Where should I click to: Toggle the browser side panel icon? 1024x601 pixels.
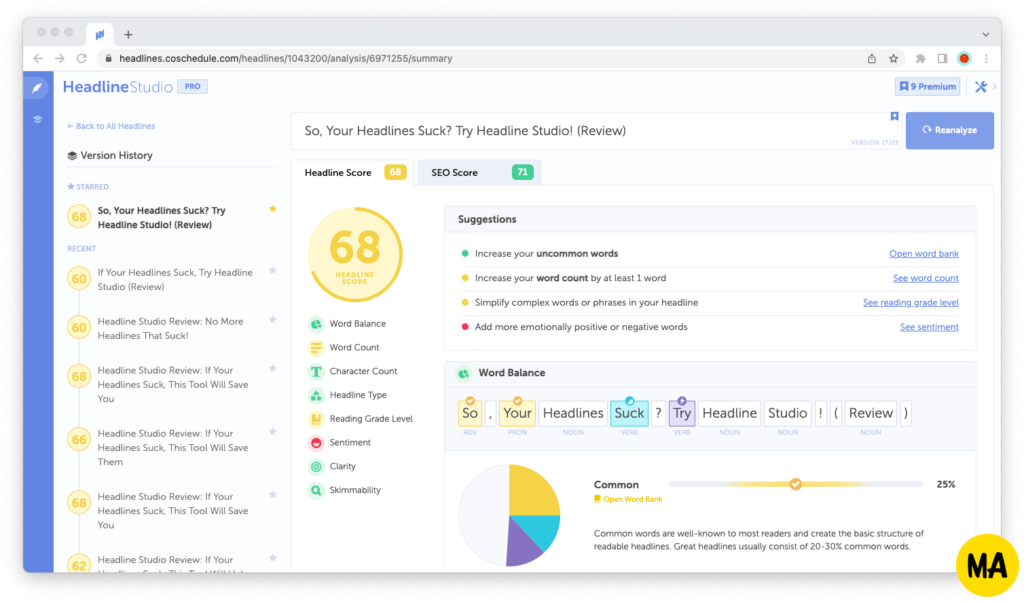click(942, 58)
